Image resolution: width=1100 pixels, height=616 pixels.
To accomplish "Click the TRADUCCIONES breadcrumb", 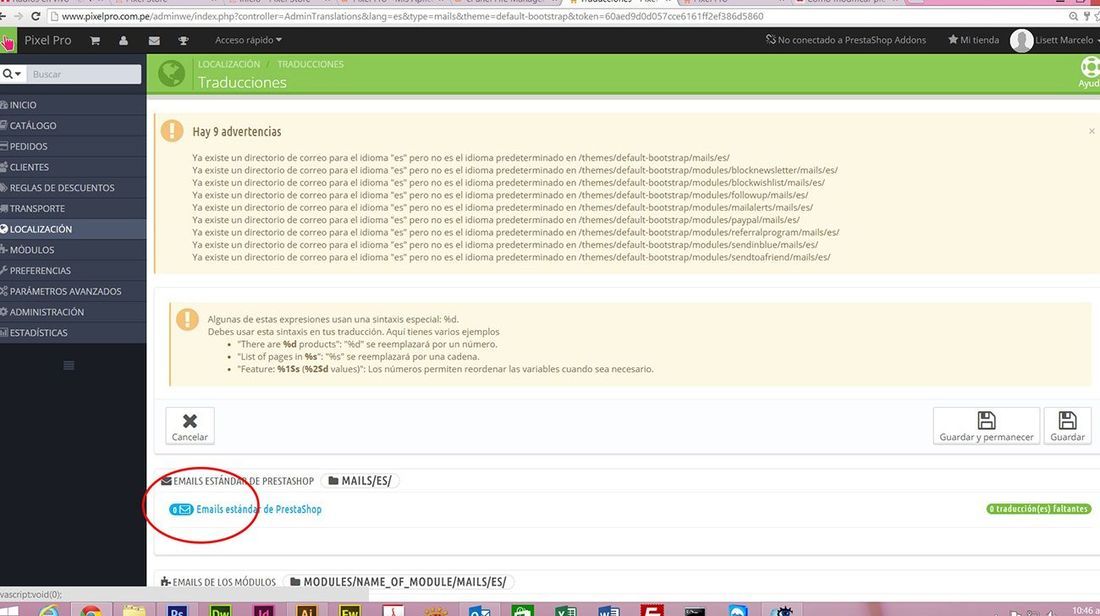I will coord(310,64).
